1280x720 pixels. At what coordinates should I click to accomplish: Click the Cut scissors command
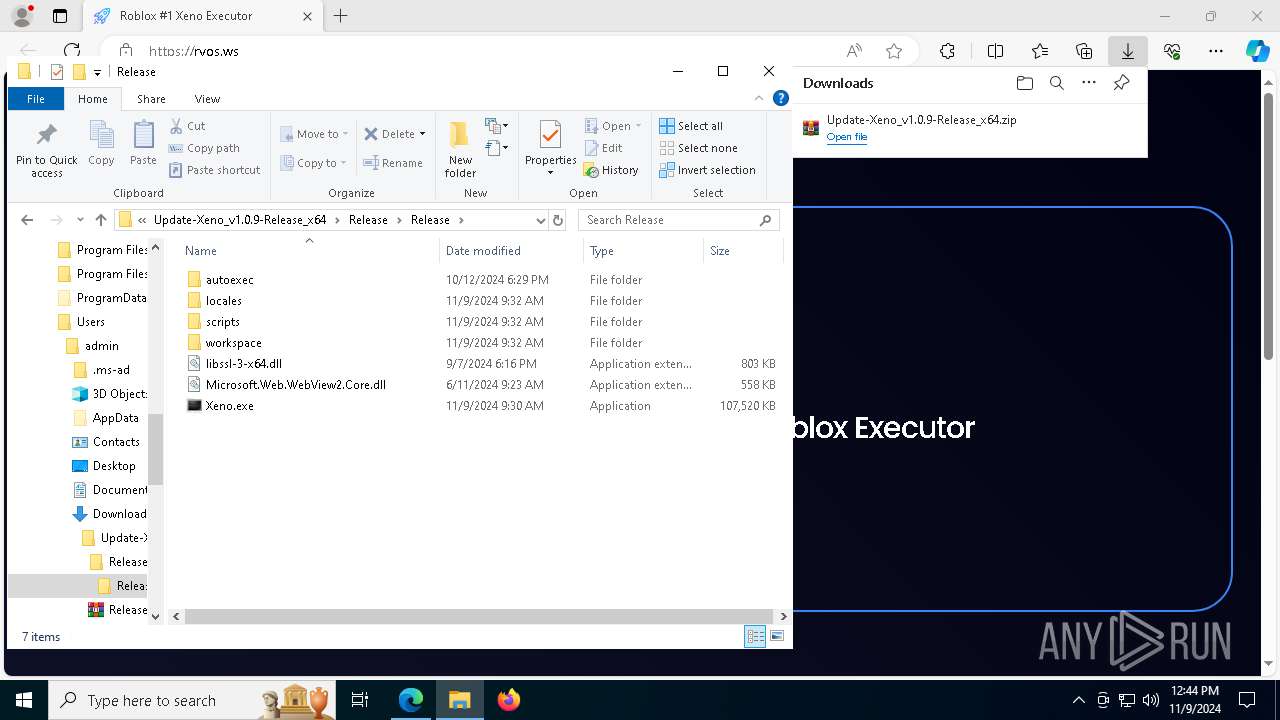pos(188,126)
